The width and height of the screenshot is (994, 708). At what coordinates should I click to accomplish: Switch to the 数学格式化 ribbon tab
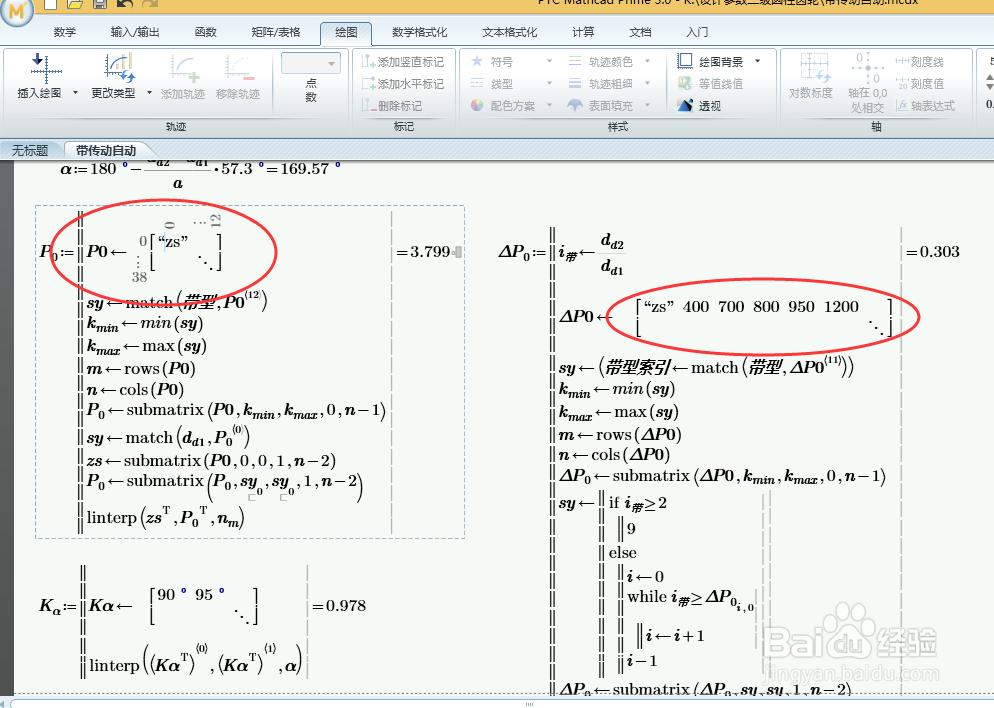420,32
